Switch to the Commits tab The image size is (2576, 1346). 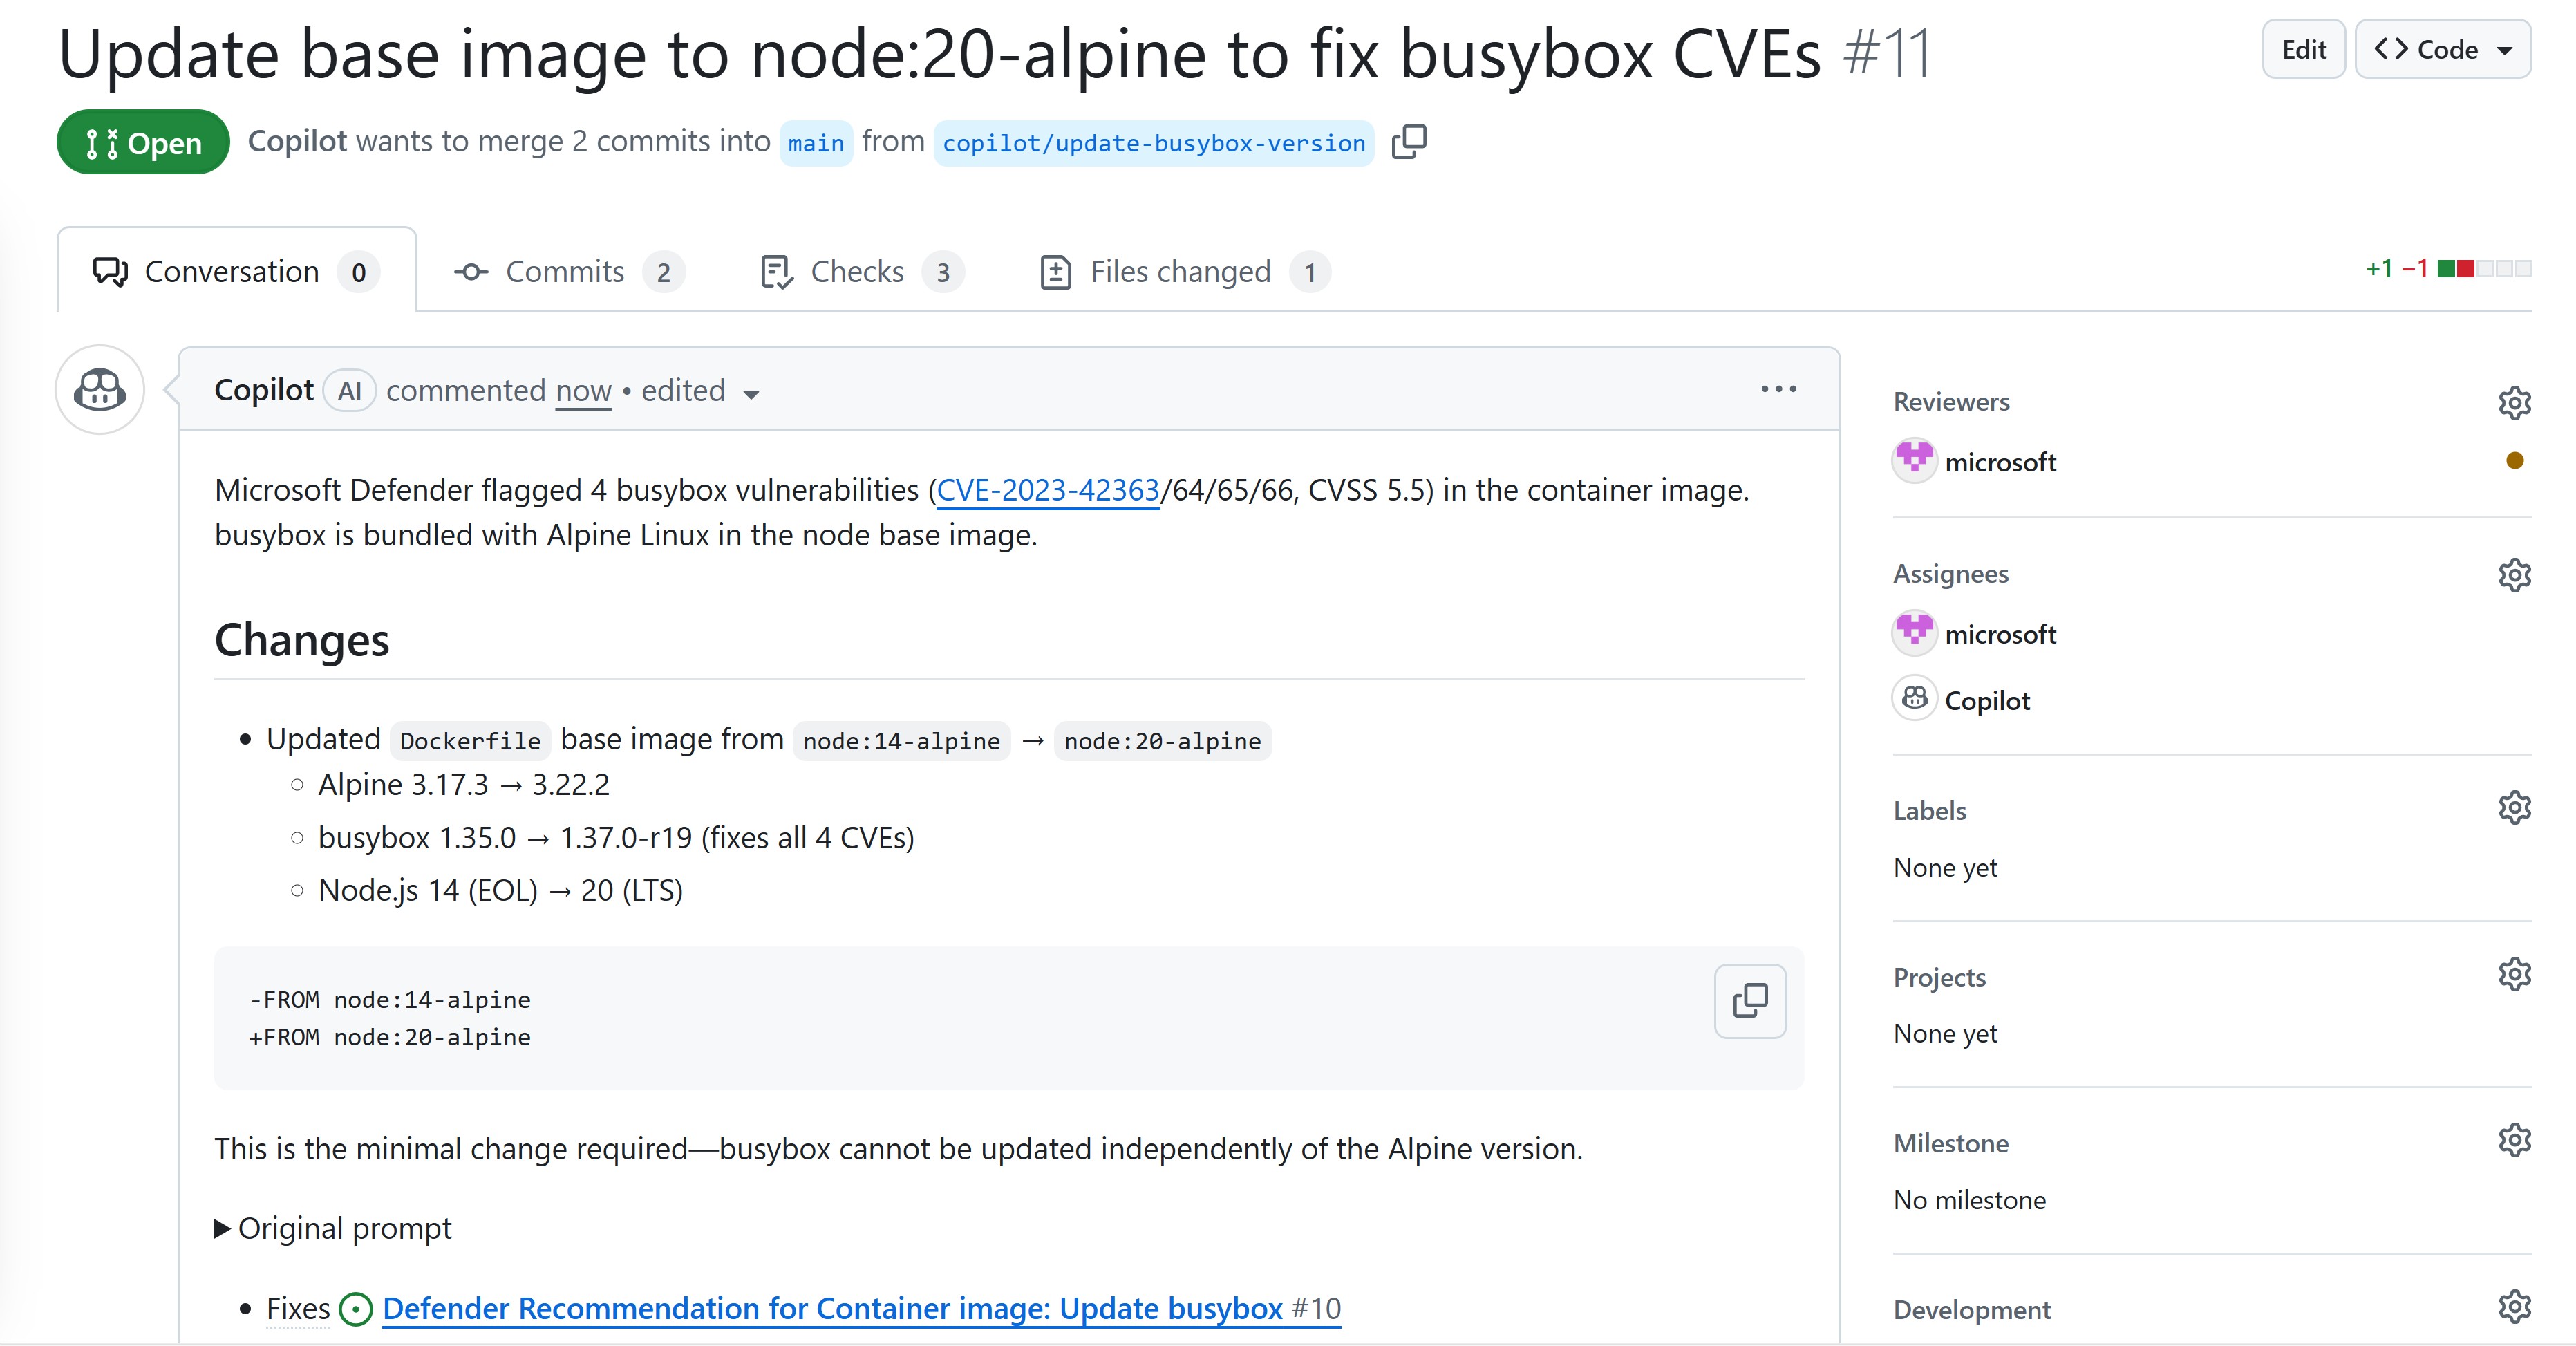click(566, 272)
